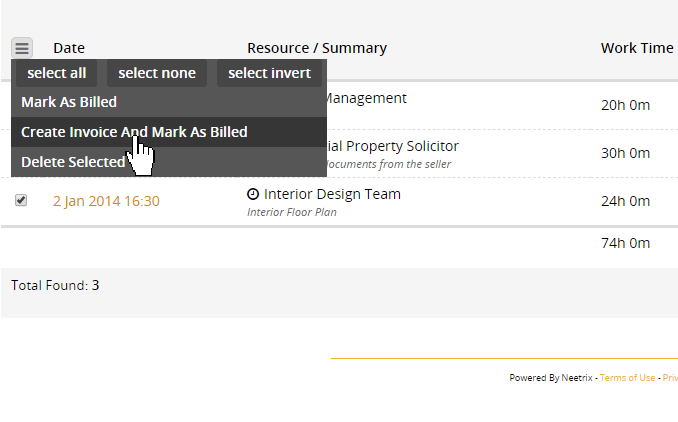
Task: Open the partially visible Privacy footer link
Action: [670, 377]
